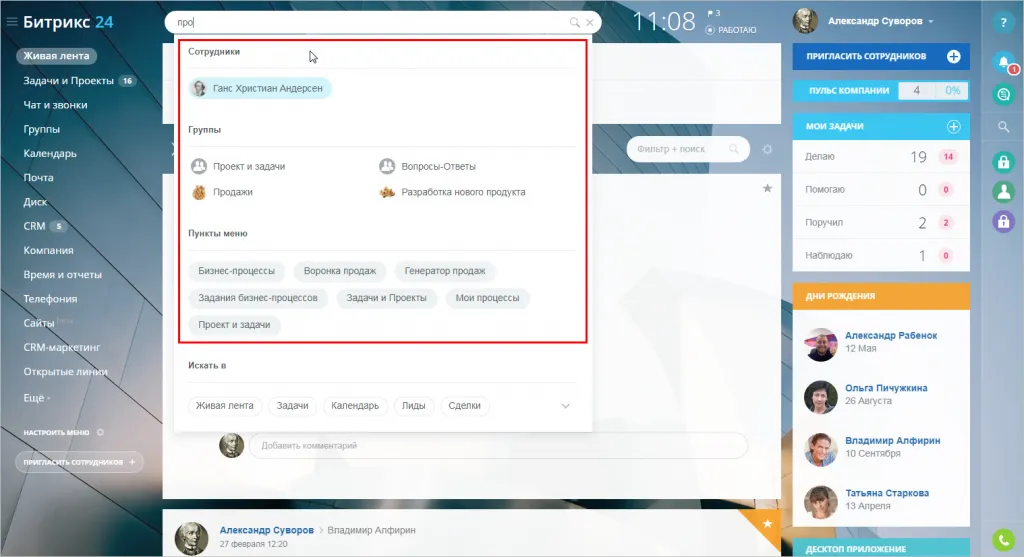
Task: Expand the Еще menu section
Action: click(38, 397)
